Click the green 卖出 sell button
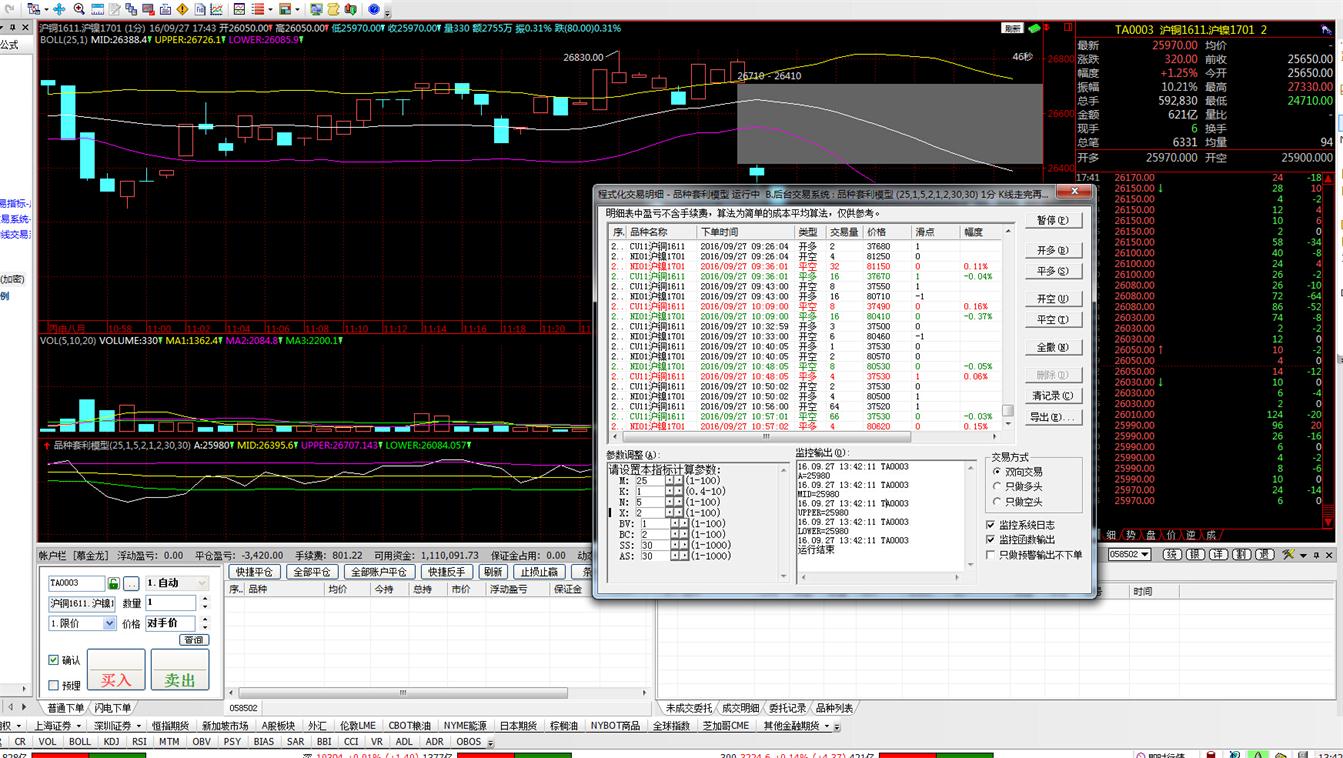This screenshot has width=1343, height=758. pyautogui.click(x=180, y=669)
